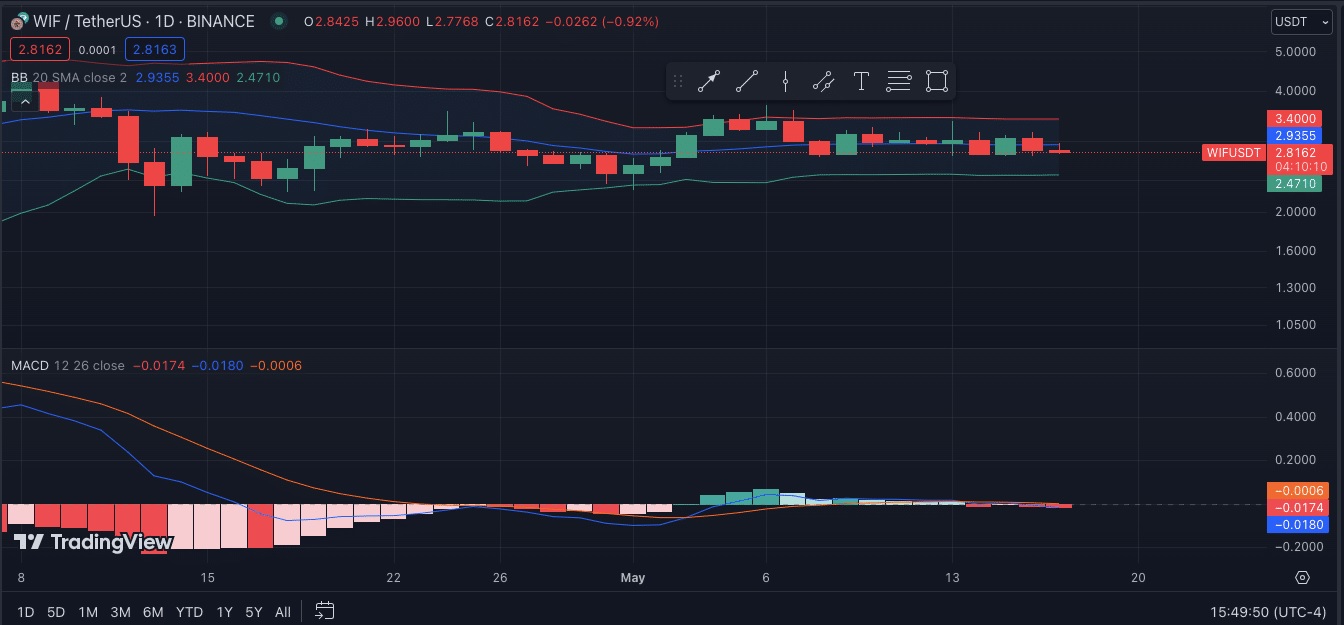Click the blue 2.9355 basis price label
Image resolution: width=1344 pixels, height=625 pixels.
tap(1296, 135)
